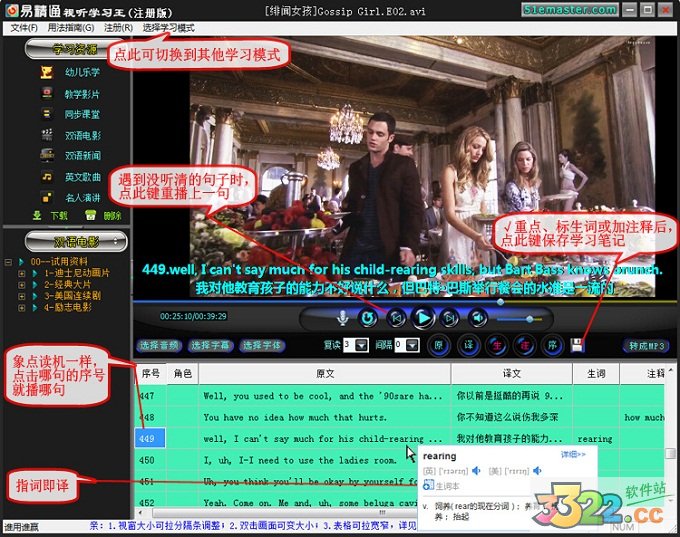Add rearing to 生词本
The height and width of the screenshot is (537, 680).
[x=441, y=486]
